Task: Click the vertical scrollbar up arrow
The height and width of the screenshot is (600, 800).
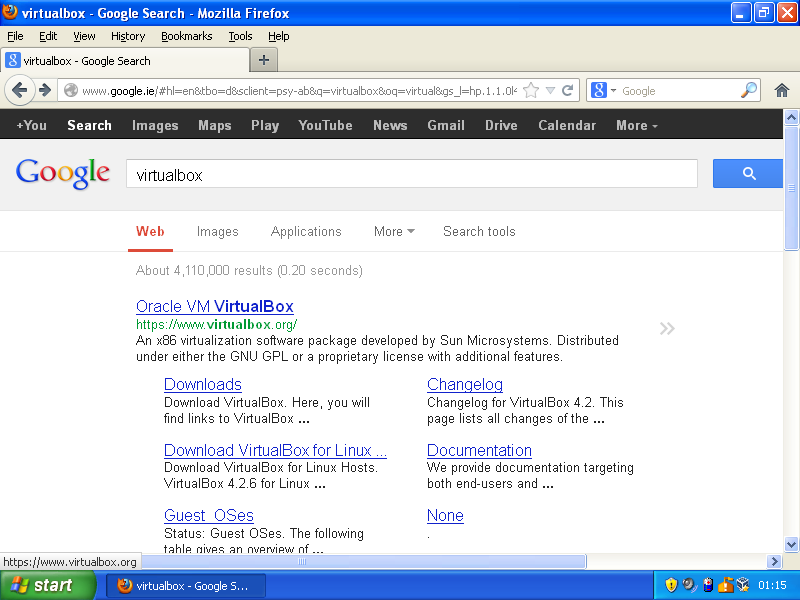Action: pyautogui.click(x=791, y=118)
